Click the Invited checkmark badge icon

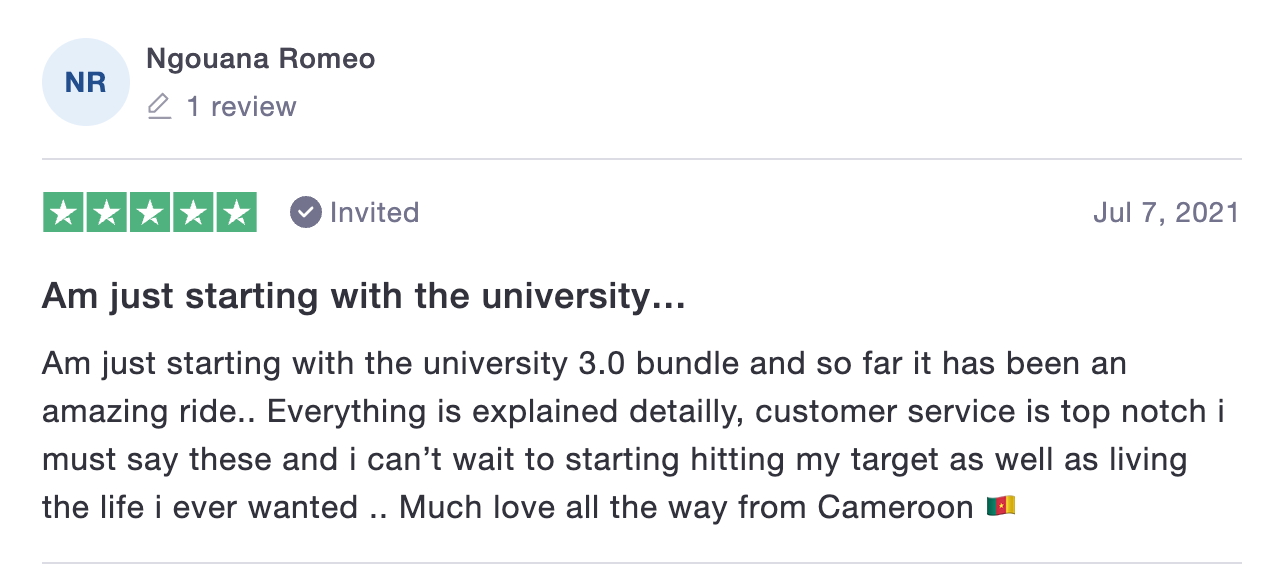click(x=305, y=212)
